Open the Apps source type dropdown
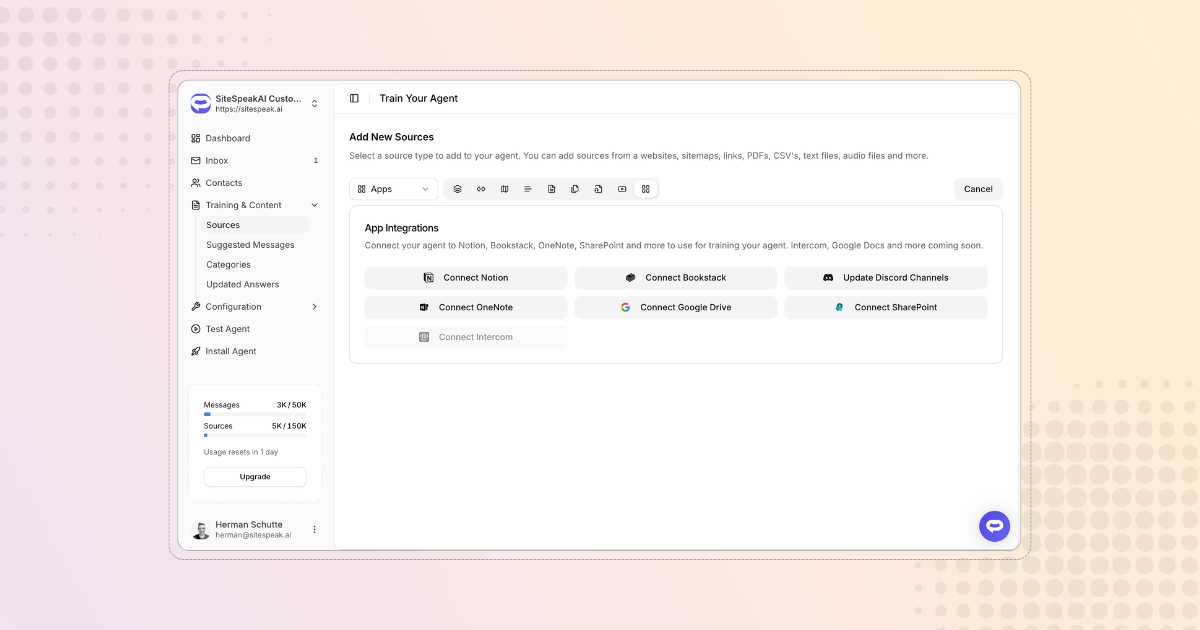 [x=393, y=189]
